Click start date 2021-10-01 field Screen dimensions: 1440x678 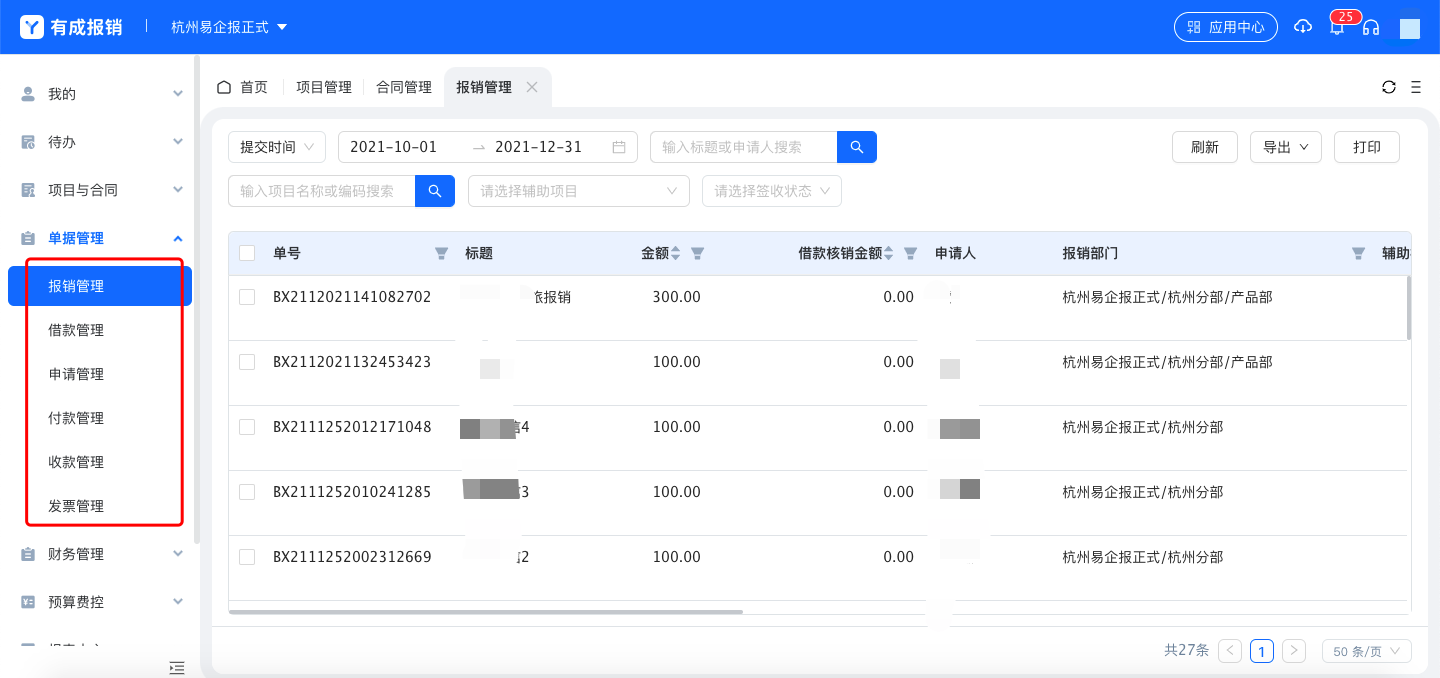394,147
